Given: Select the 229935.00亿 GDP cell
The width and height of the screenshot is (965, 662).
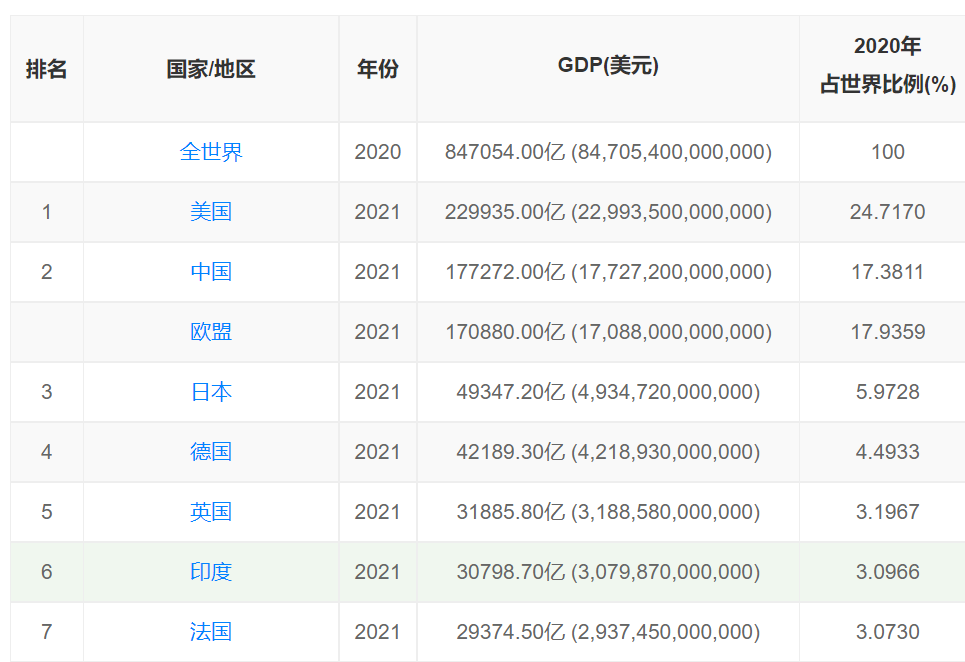Looking at the screenshot, I should click(608, 212).
